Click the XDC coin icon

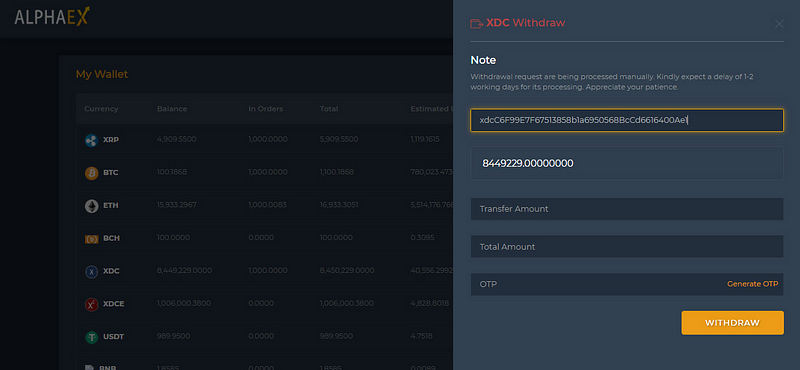click(x=91, y=272)
